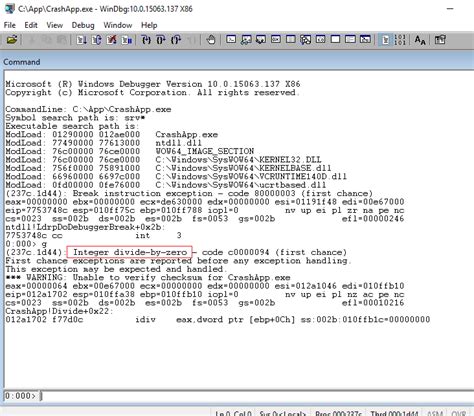474x416 pixels.
Task: Open the Watch window toolbar icon
Action: coord(246,40)
